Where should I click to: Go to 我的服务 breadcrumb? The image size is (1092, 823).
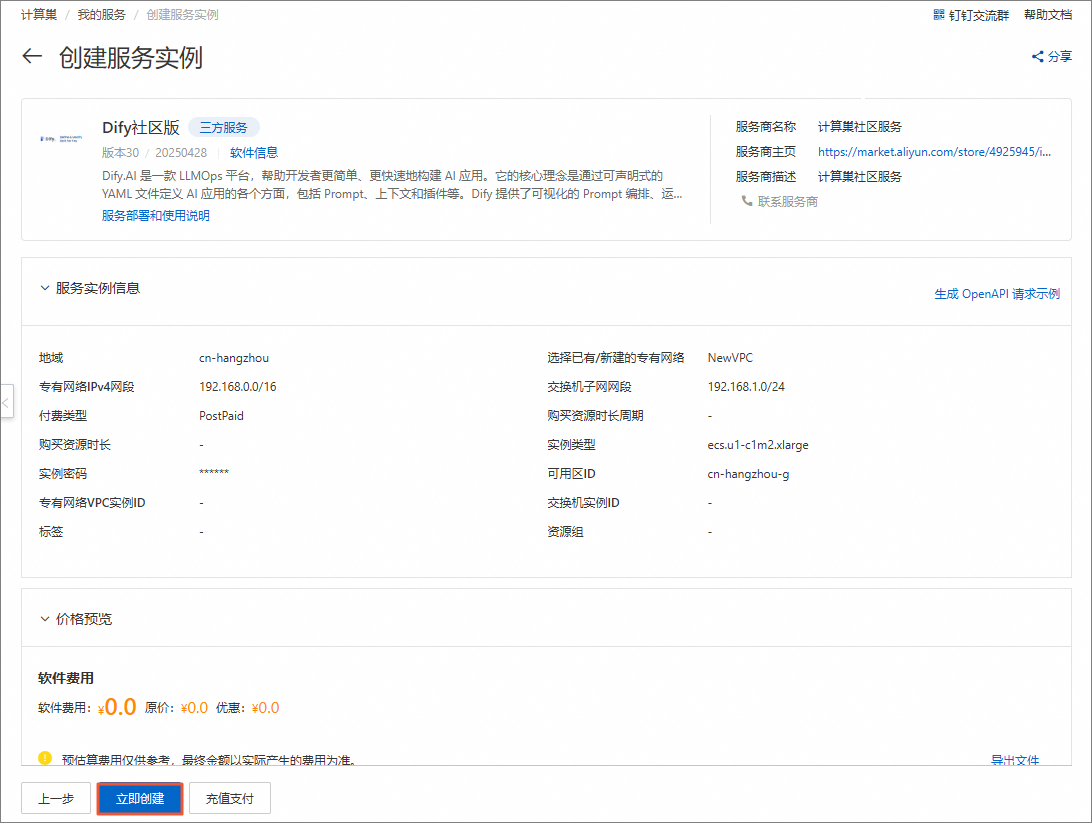coord(102,15)
